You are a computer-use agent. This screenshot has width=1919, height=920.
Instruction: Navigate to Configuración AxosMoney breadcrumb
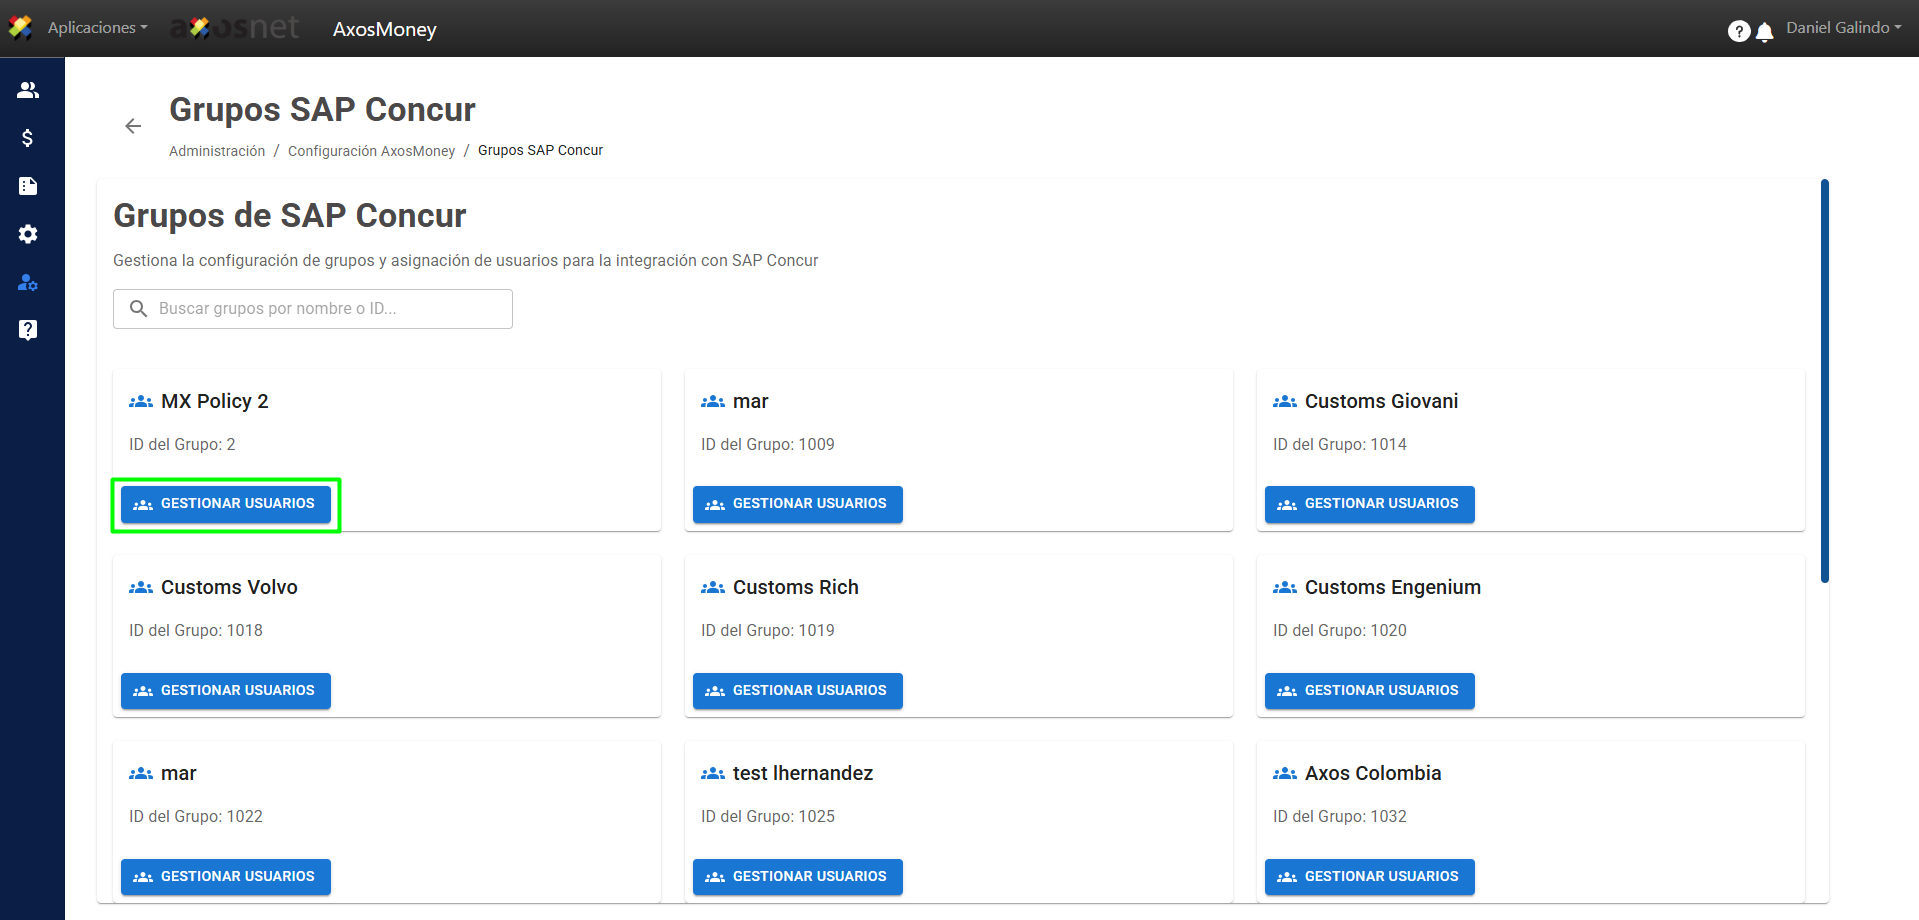pos(371,151)
